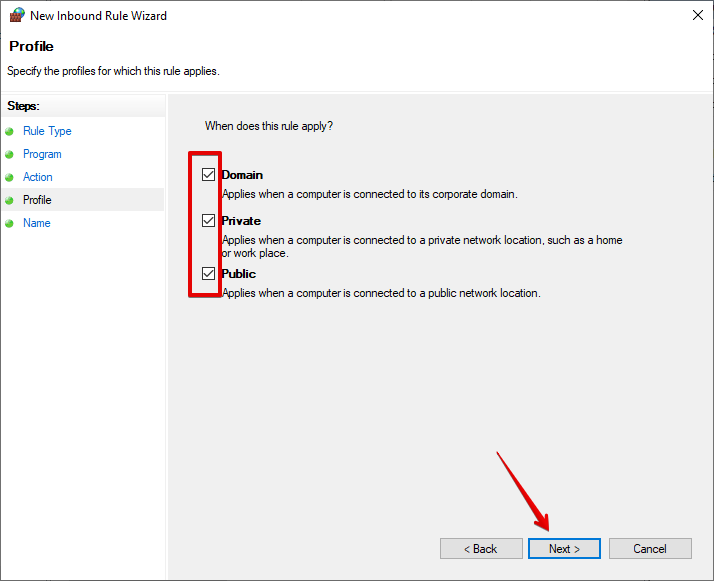Click the green bullet beside Rule Type
714x581 pixels.
pyautogui.click(x=10, y=131)
